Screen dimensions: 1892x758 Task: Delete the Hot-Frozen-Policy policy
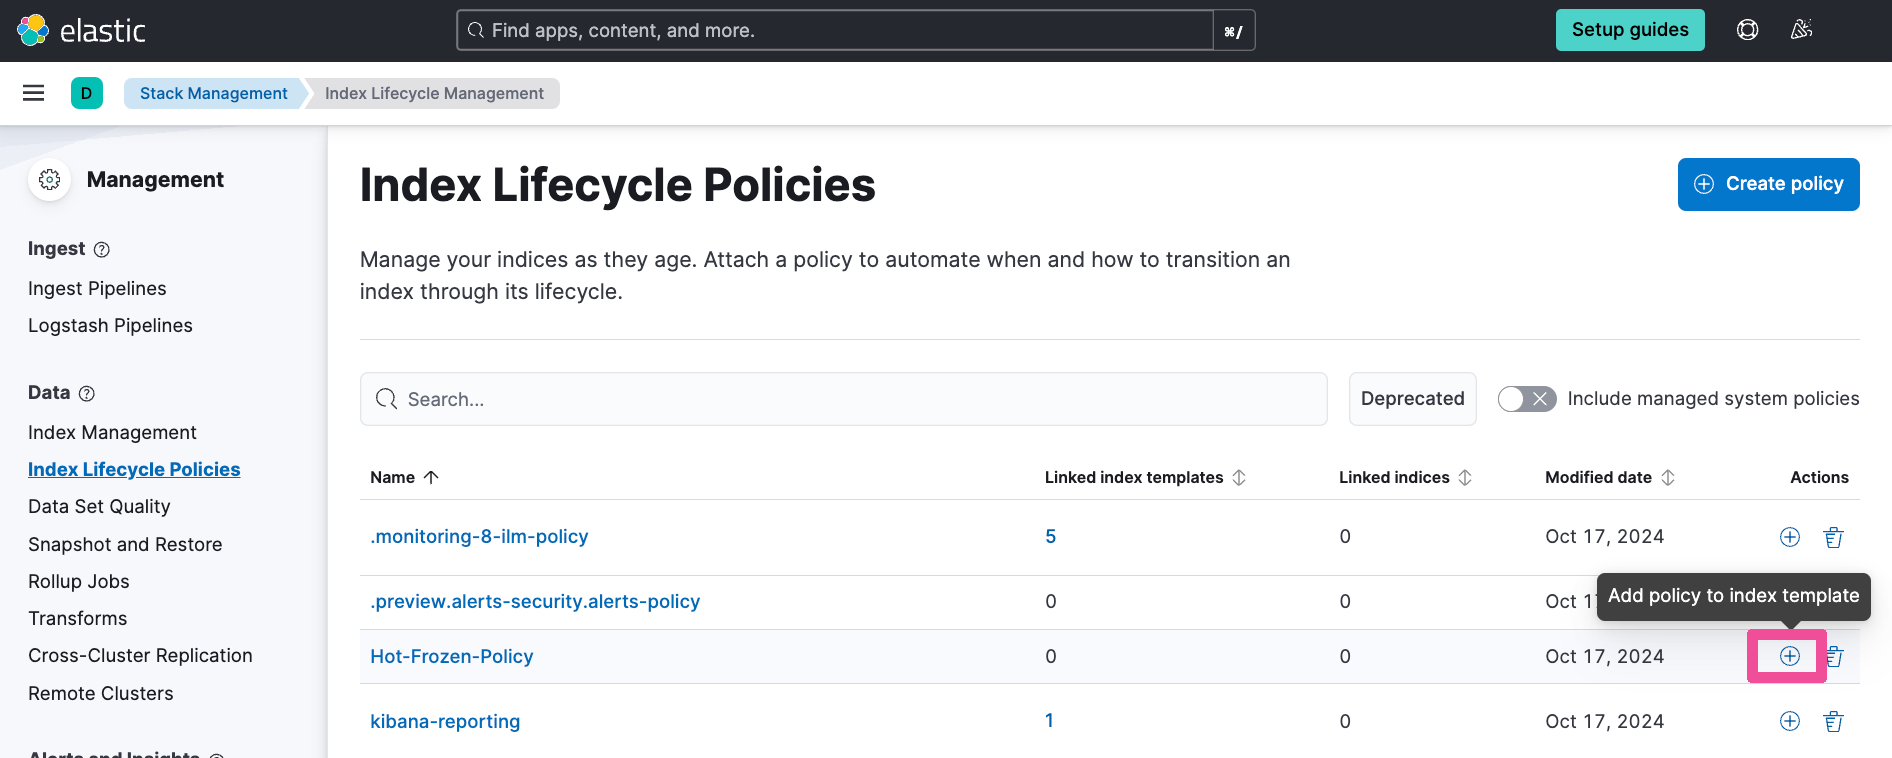click(1835, 656)
